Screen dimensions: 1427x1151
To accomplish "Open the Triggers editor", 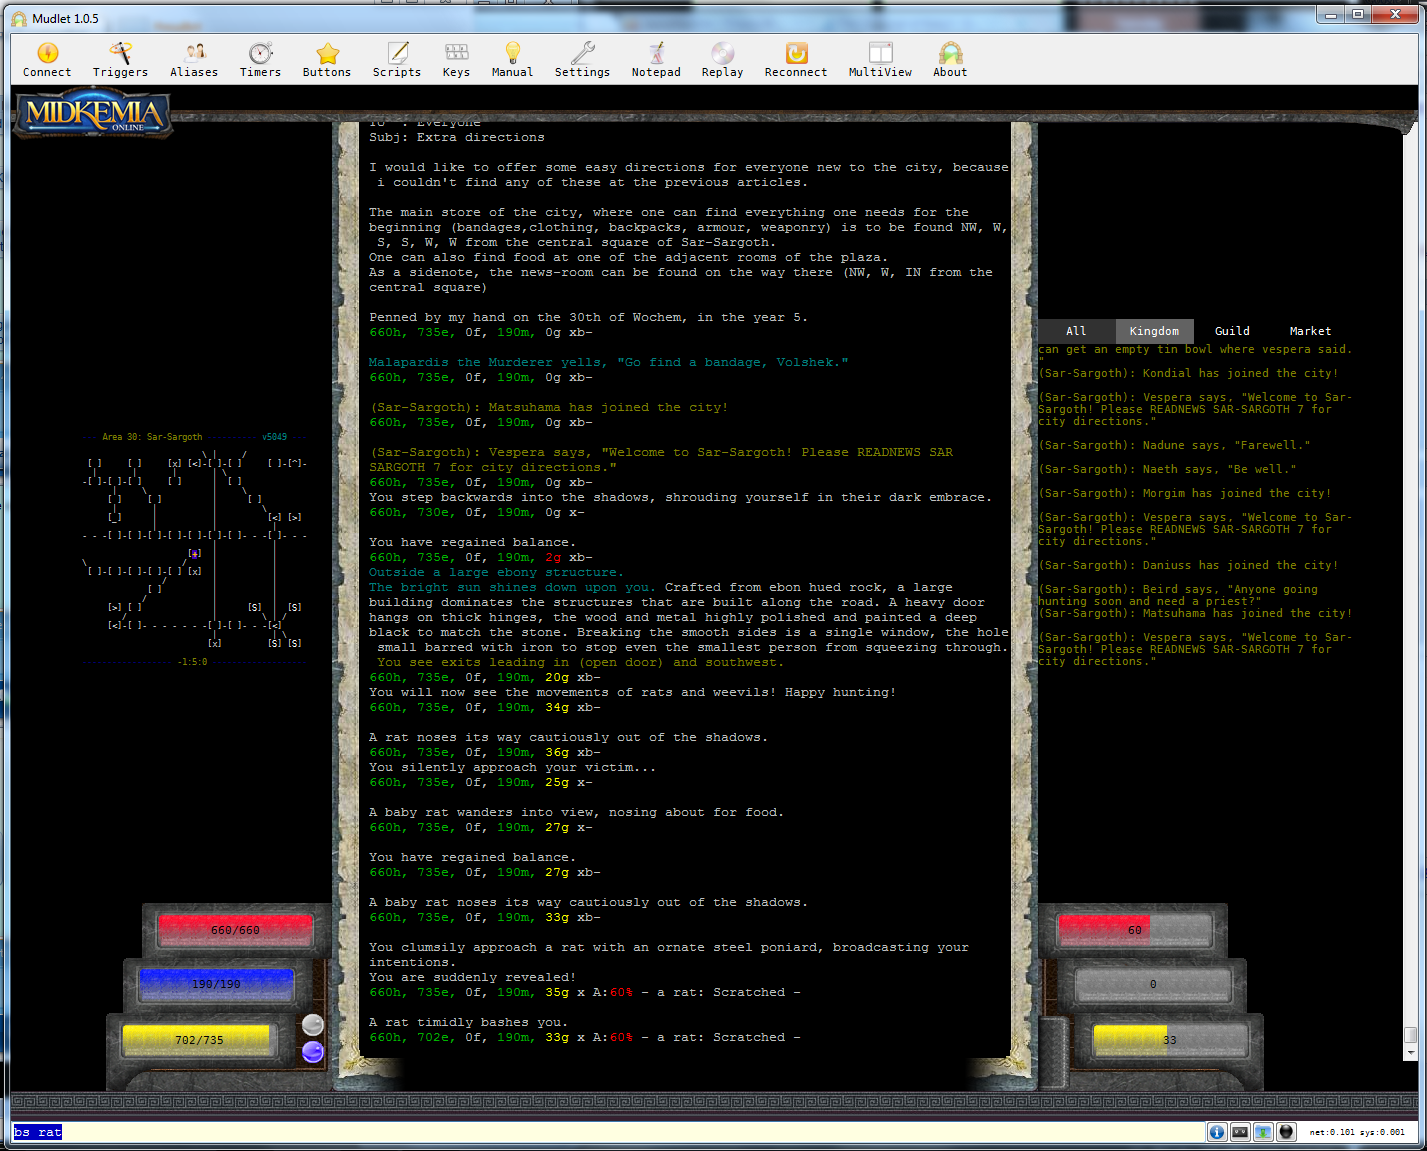I will 120,60.
